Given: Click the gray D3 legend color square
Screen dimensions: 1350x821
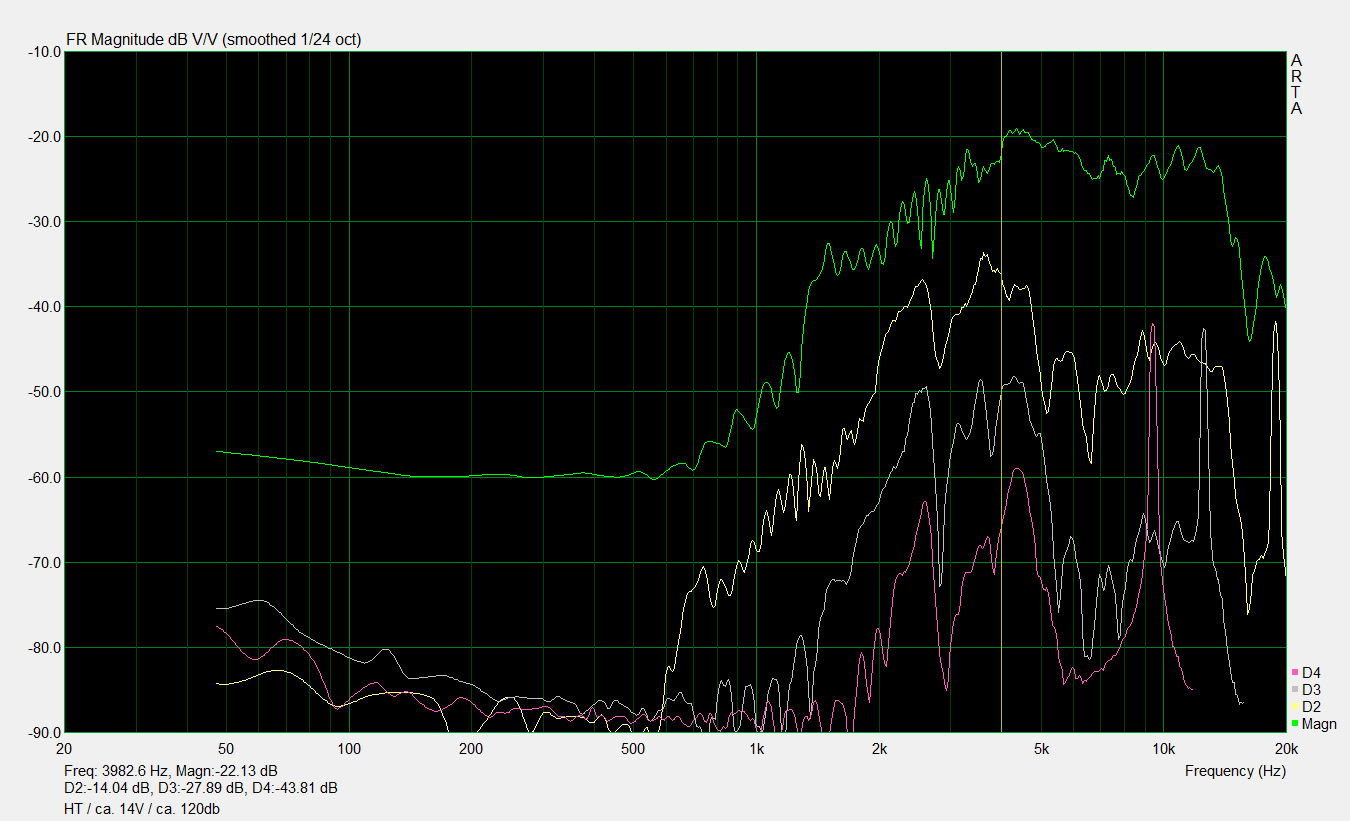Looking at the screenshot, I should click(x=1295, y=690).
